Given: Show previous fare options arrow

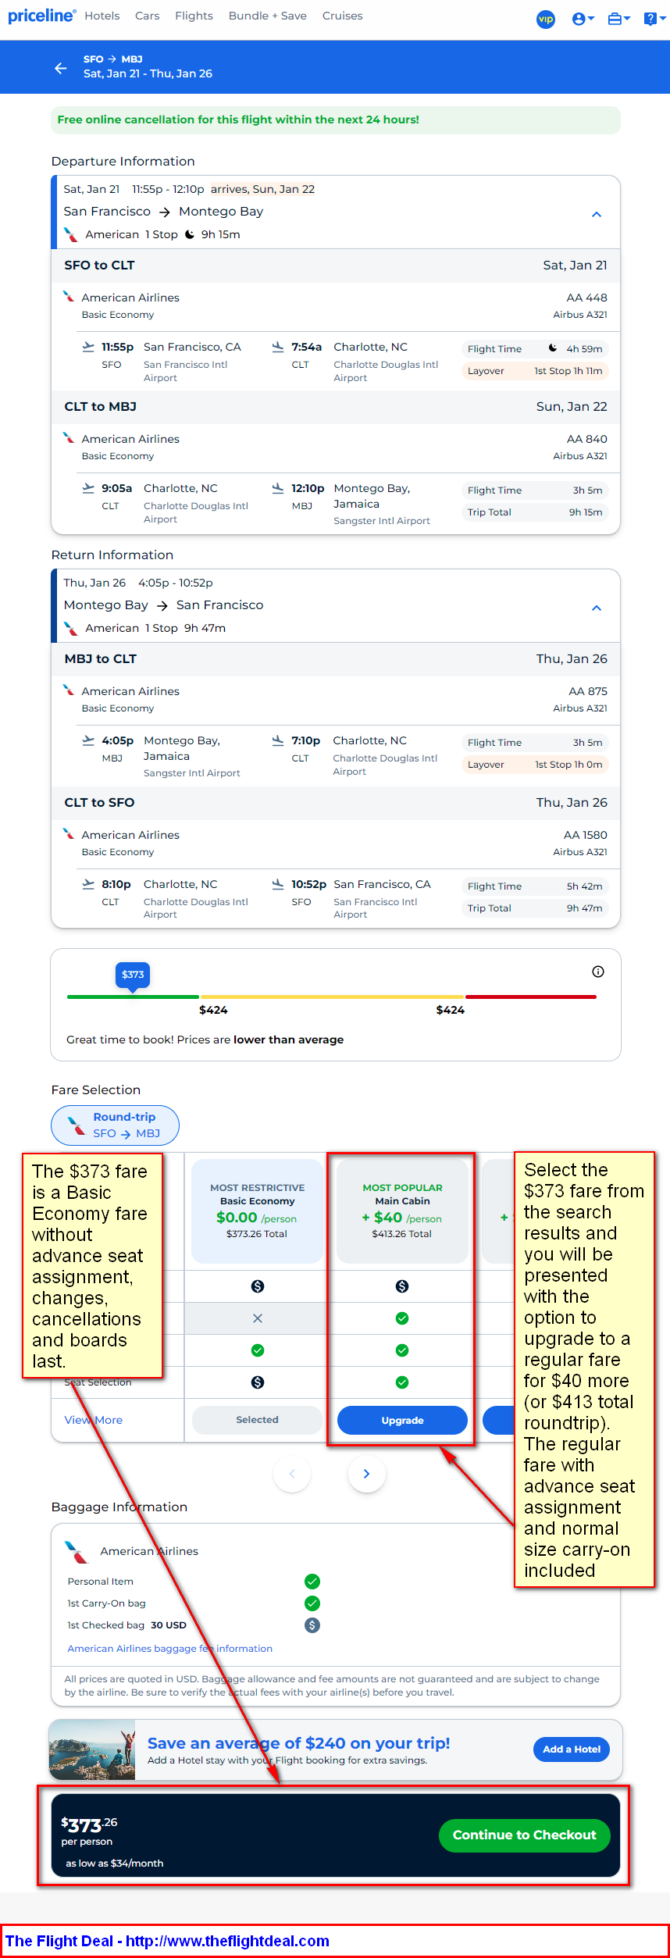Looking at the screenshot, I should [292, 1474].
